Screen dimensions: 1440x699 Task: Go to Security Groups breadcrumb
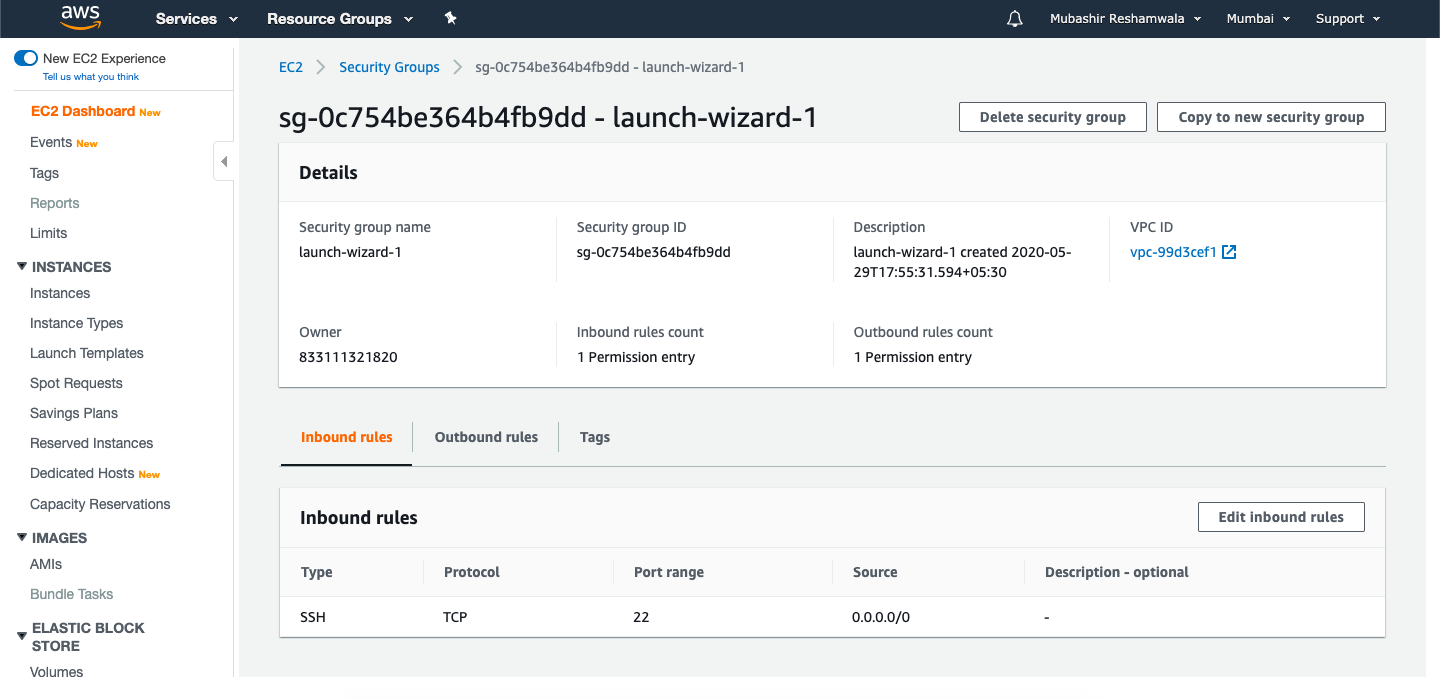pos(389,67)
